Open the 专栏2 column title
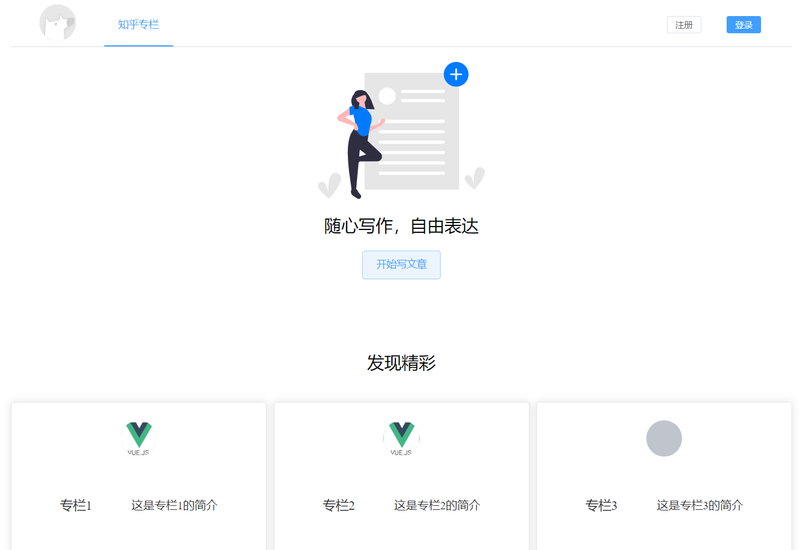The width and height of the screenshot is (800, 550). [338, 505]
